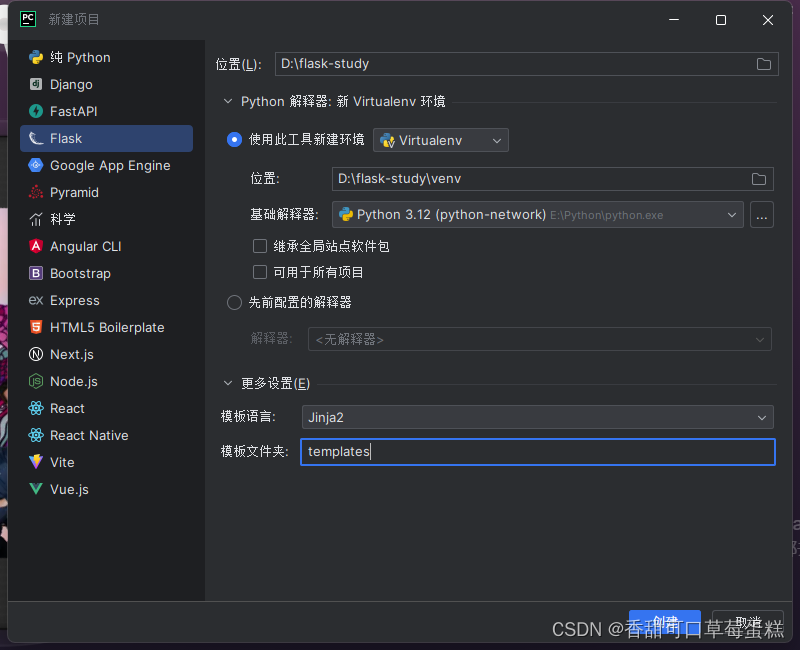Click the ellipsis button beside base interpreter
This screenshot has height=650, width=800.
[x=762, y=215]
